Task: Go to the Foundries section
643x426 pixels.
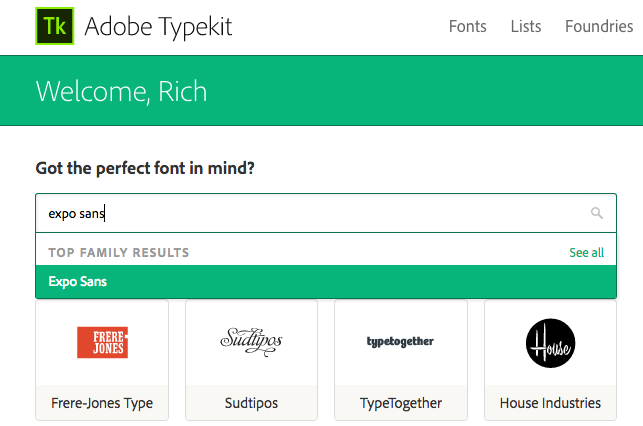Action: point(598,27)
